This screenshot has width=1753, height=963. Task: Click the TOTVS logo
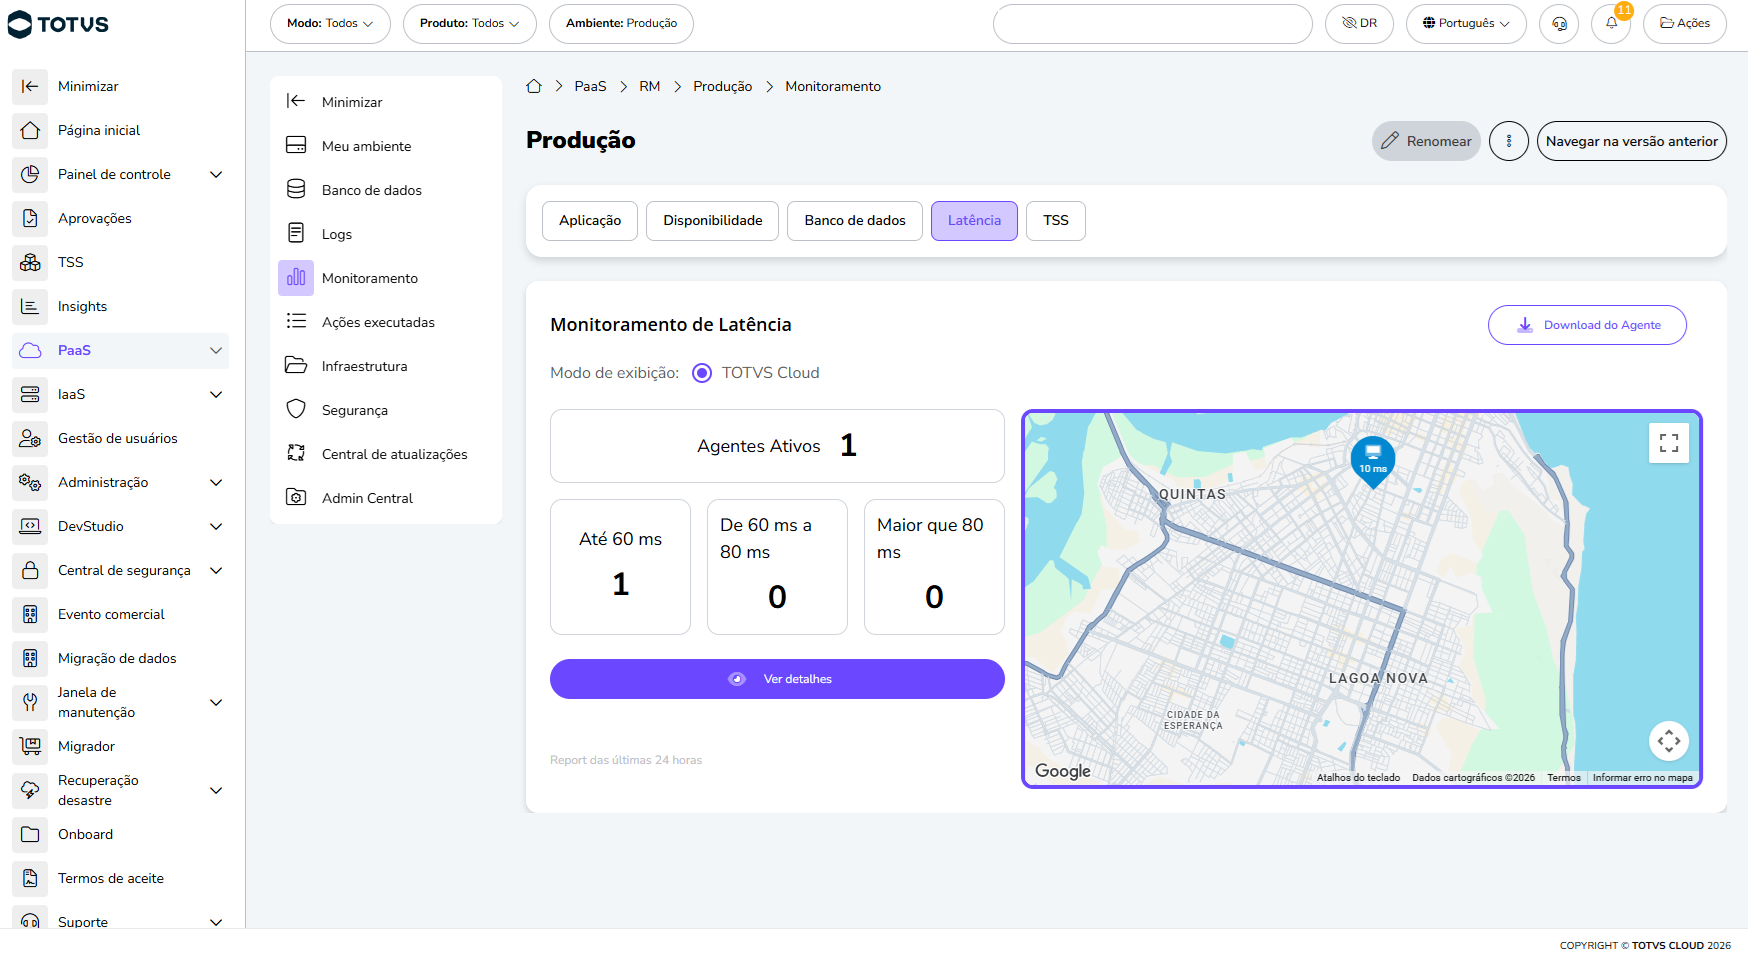coord(58,24)
